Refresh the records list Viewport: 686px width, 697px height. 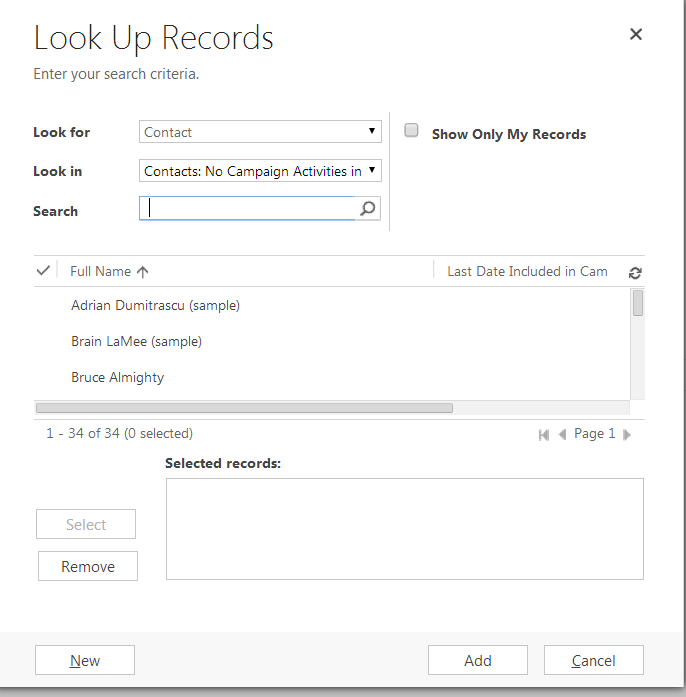[x=635, y=272]
